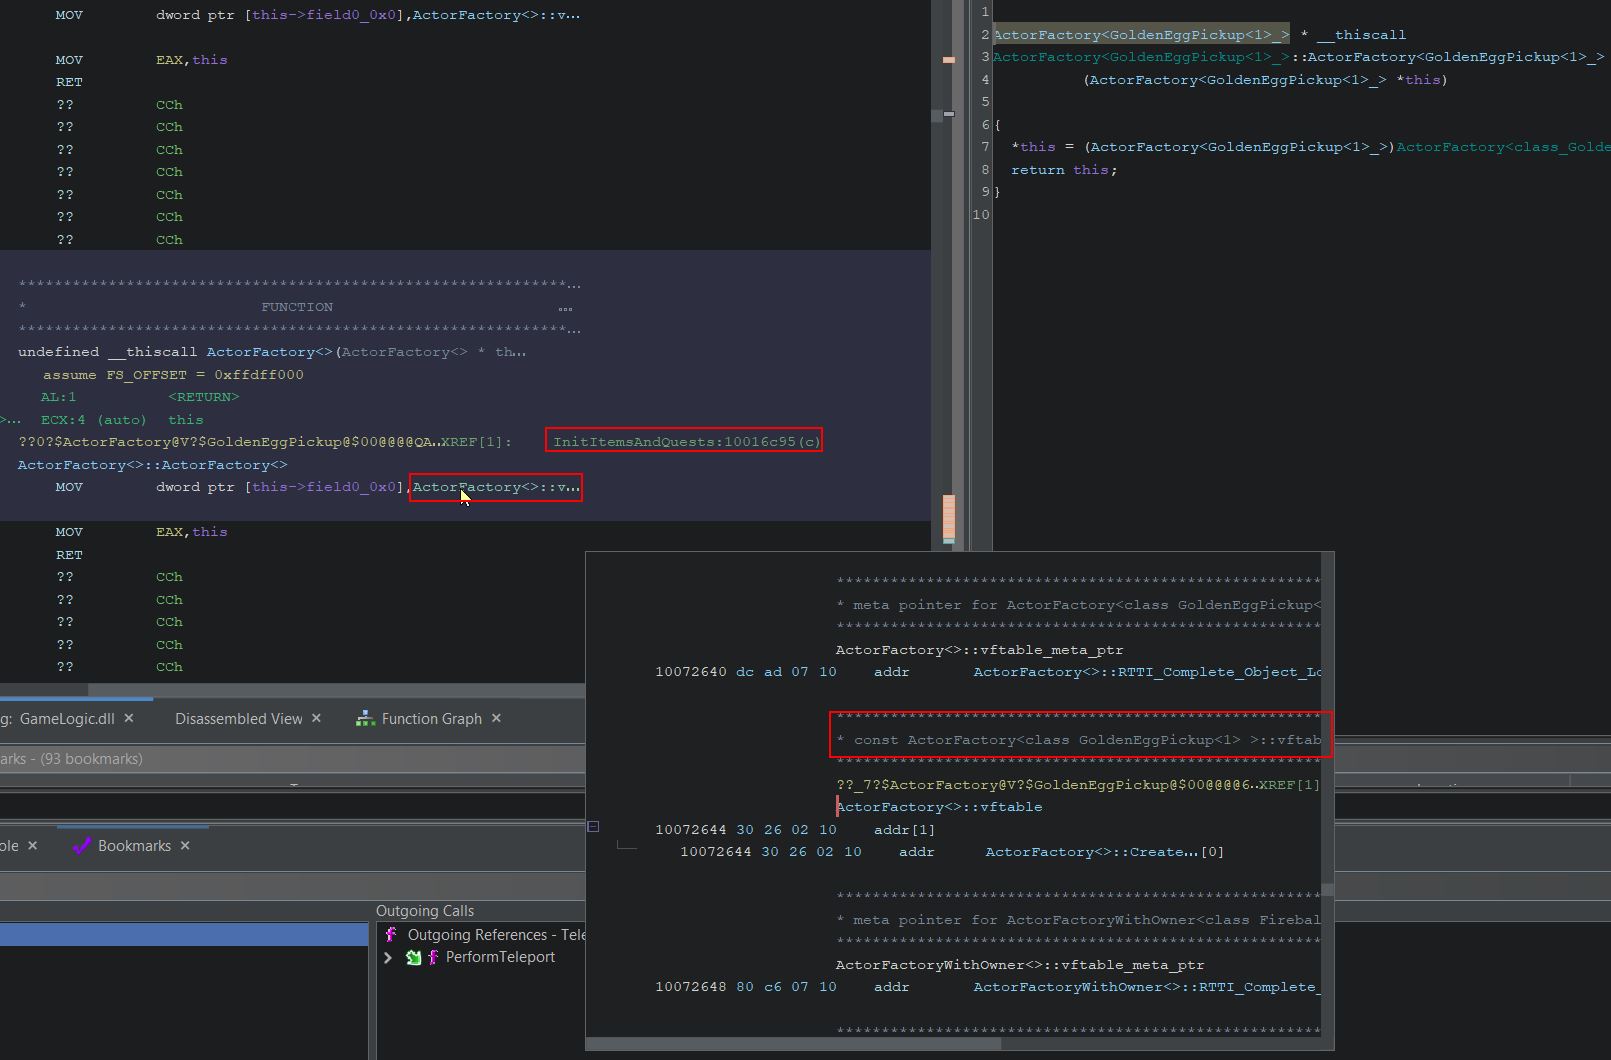The image size is (1611, 1060).
Task: Click the mangled ??0?$ActorFactory@V?$GoldenEggPickup symbol
Action: (228, 442)
